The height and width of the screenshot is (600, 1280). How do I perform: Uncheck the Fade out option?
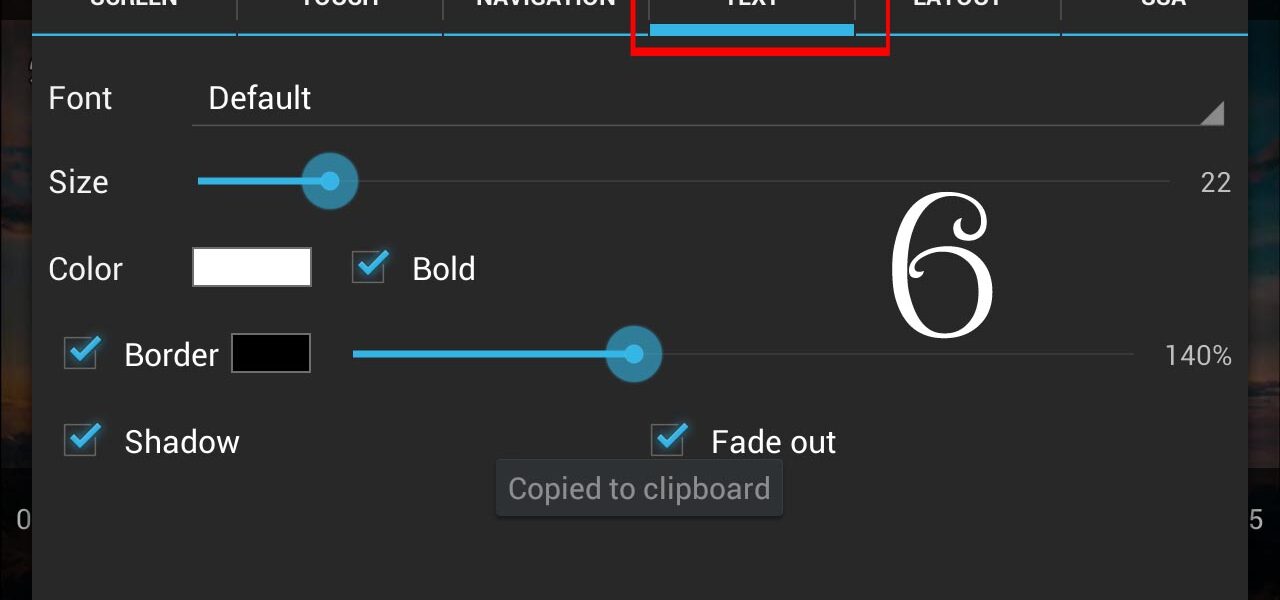[669, 440]
